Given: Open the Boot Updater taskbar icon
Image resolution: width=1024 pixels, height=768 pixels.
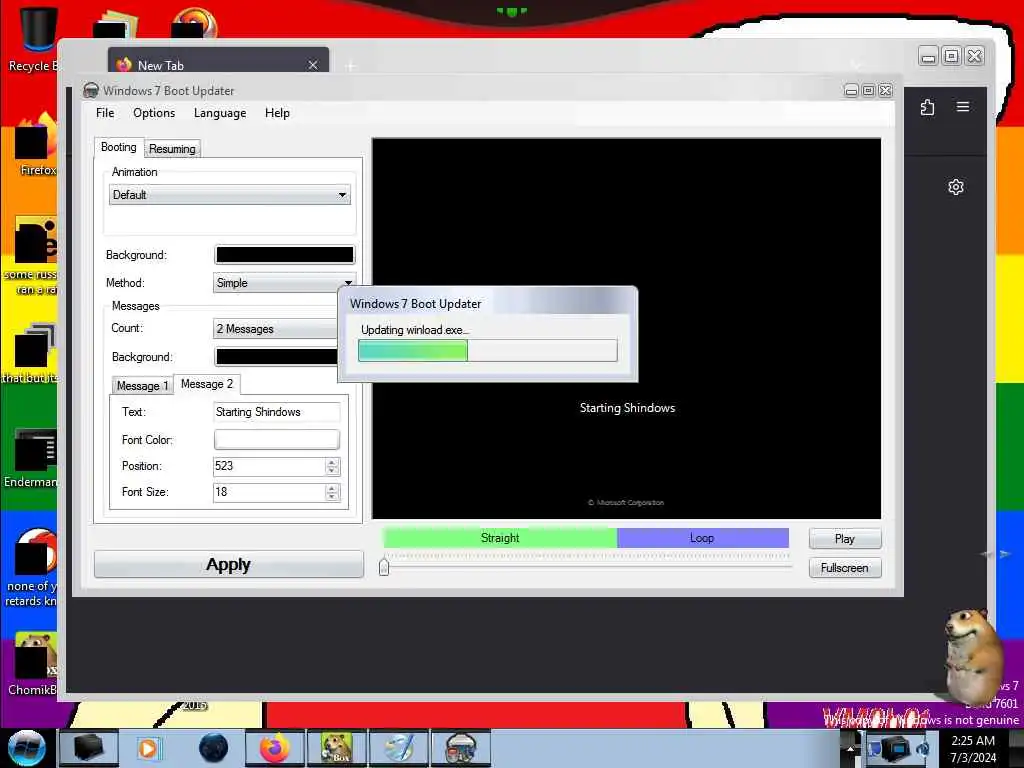Looking at the screenshot, I should click(460, 748).
